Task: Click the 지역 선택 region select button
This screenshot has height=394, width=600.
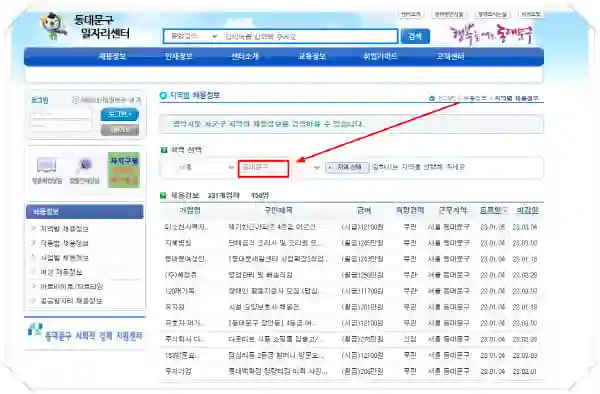Action: tap(347, 168)
